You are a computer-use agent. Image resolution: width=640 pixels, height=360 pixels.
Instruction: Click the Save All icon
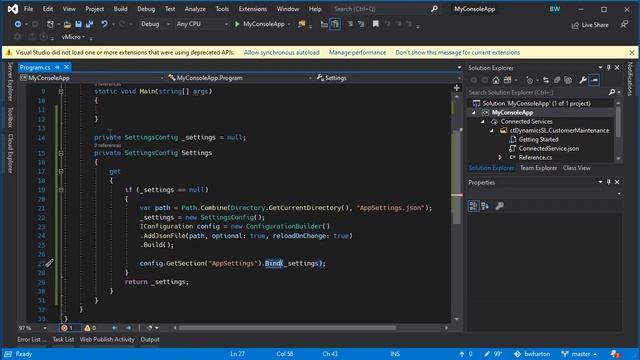point(89,24)
